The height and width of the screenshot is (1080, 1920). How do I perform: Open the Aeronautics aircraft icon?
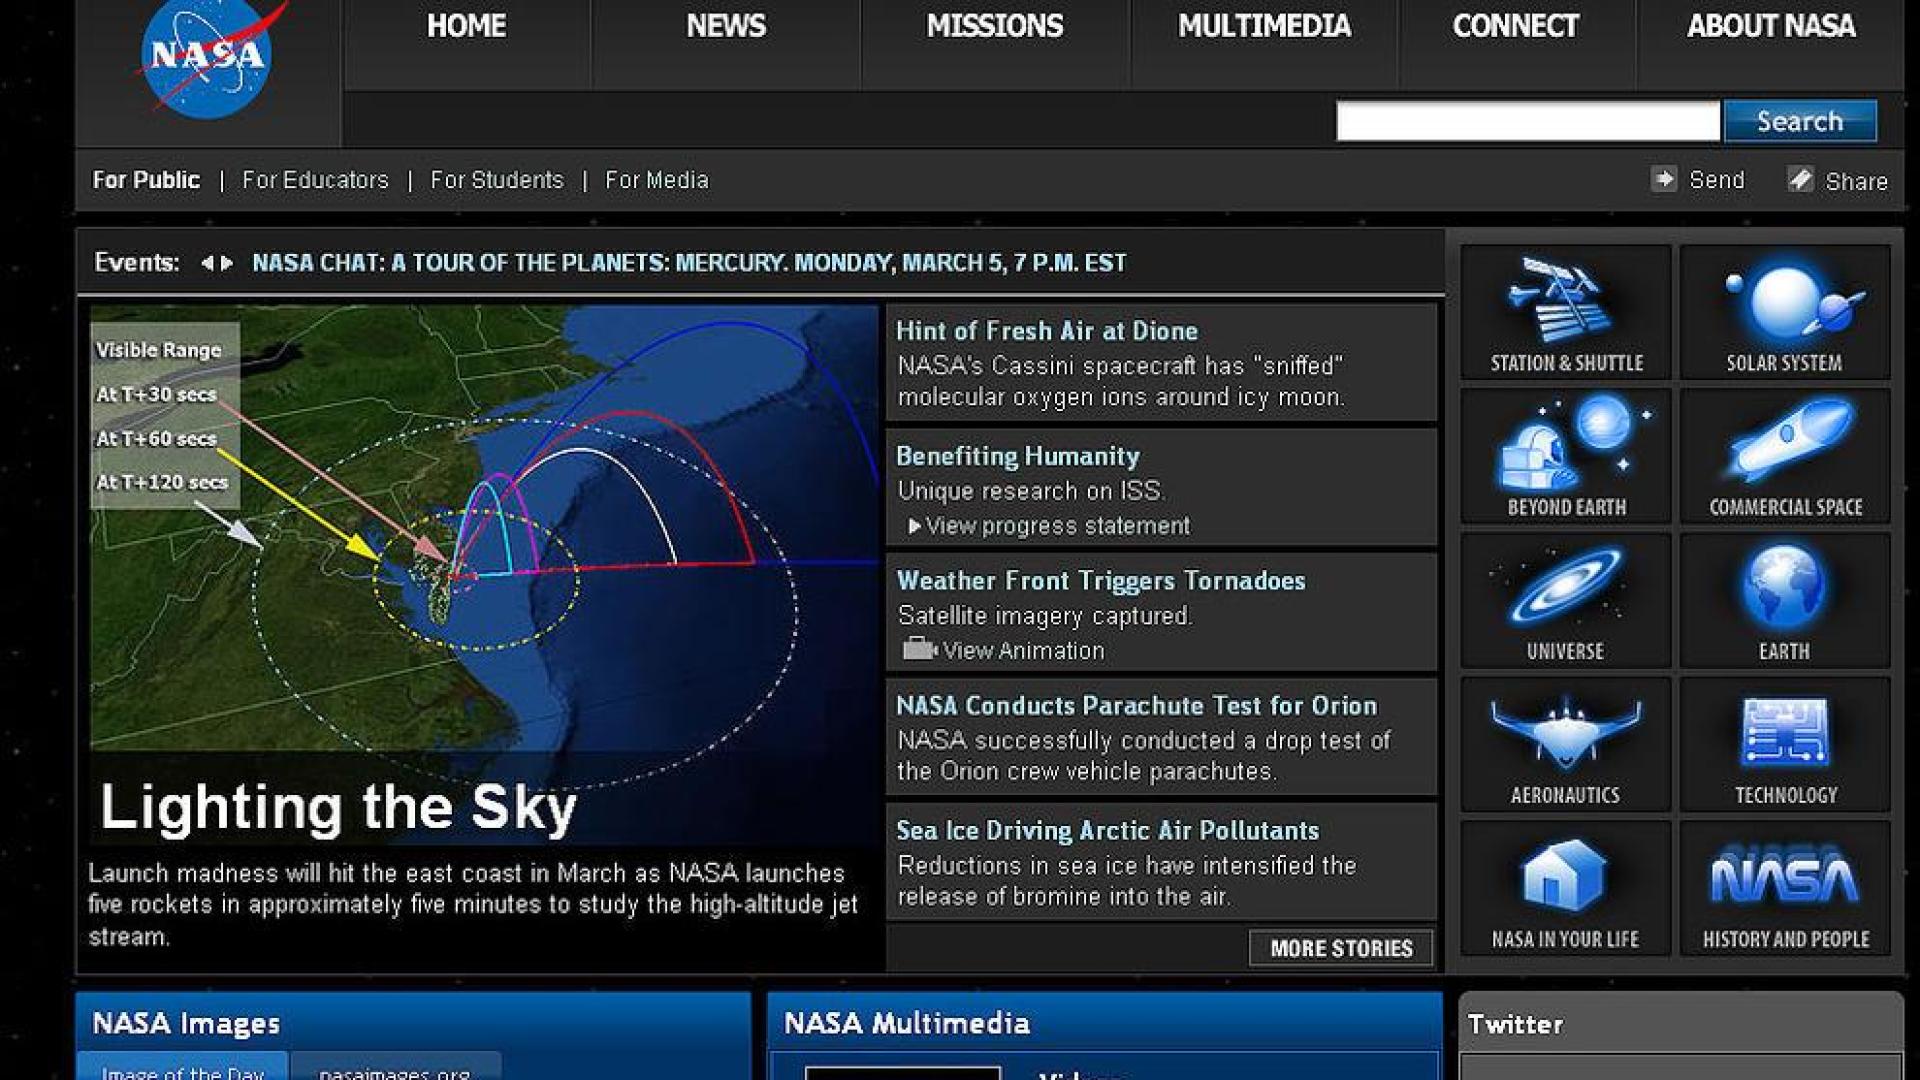tap(1565, 744)
